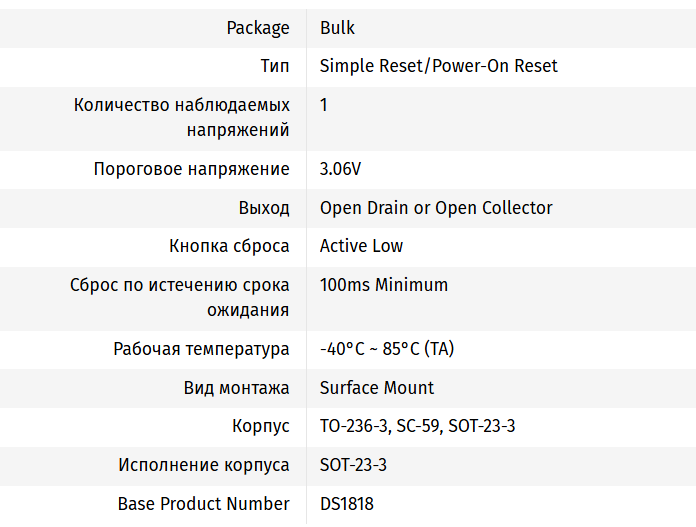The height and width of the screenshot is (527, 696).
Task: Click the "Количество наблюдаемых напряжений" label
Action: (x=182, y=117)
